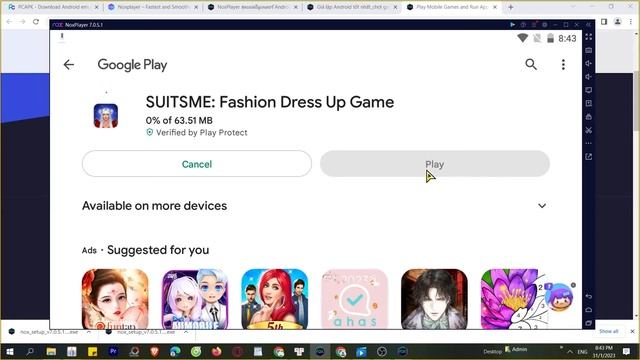Screen dimensions: 640x360
Task: Show more NoxPlayer sidebar tools ellipsis
Action: coord(589,143)
